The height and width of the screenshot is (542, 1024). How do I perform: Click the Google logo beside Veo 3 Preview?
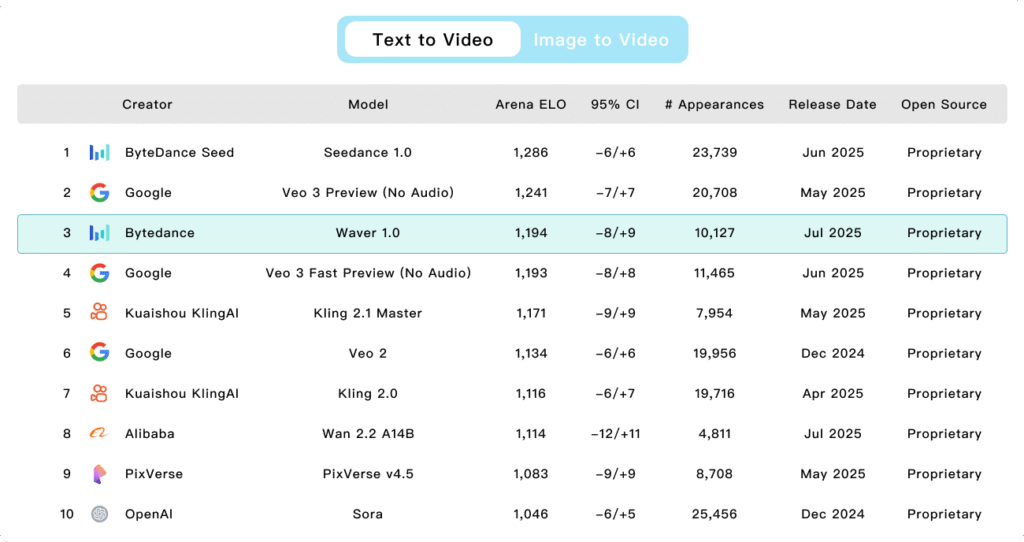[x=99, y=193]
